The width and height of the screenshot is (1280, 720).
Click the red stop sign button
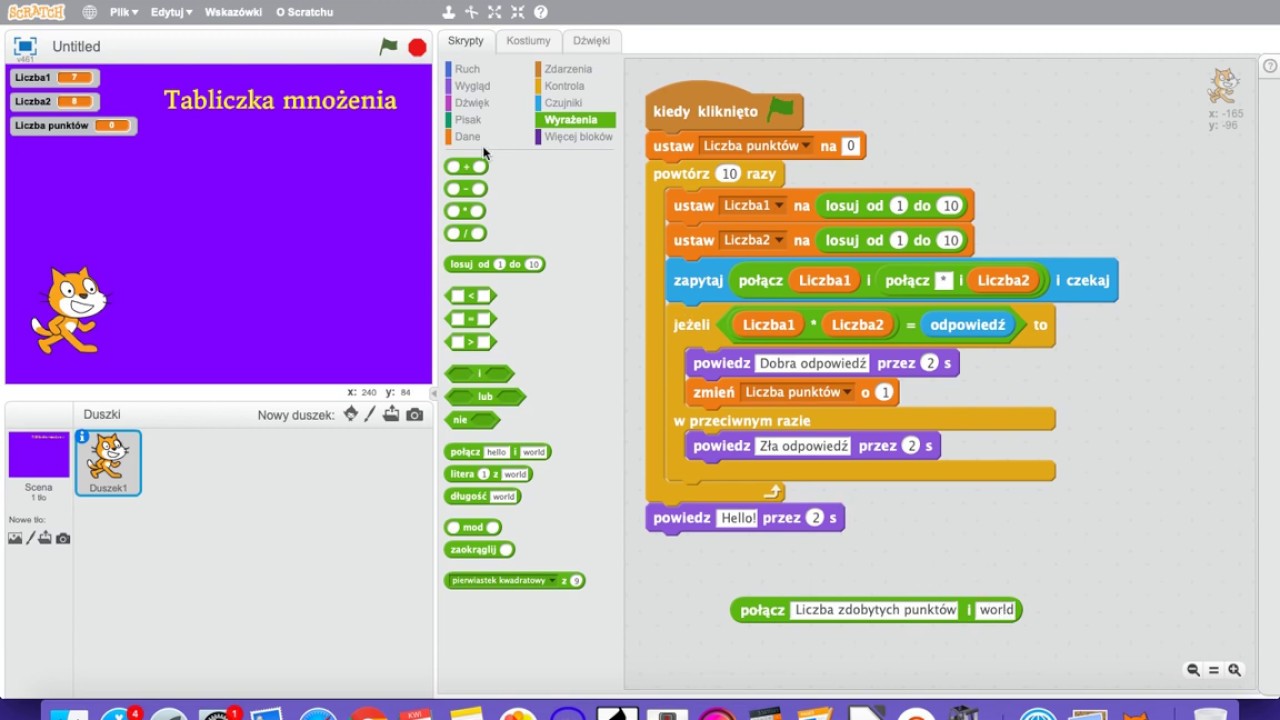coord(417,47)
